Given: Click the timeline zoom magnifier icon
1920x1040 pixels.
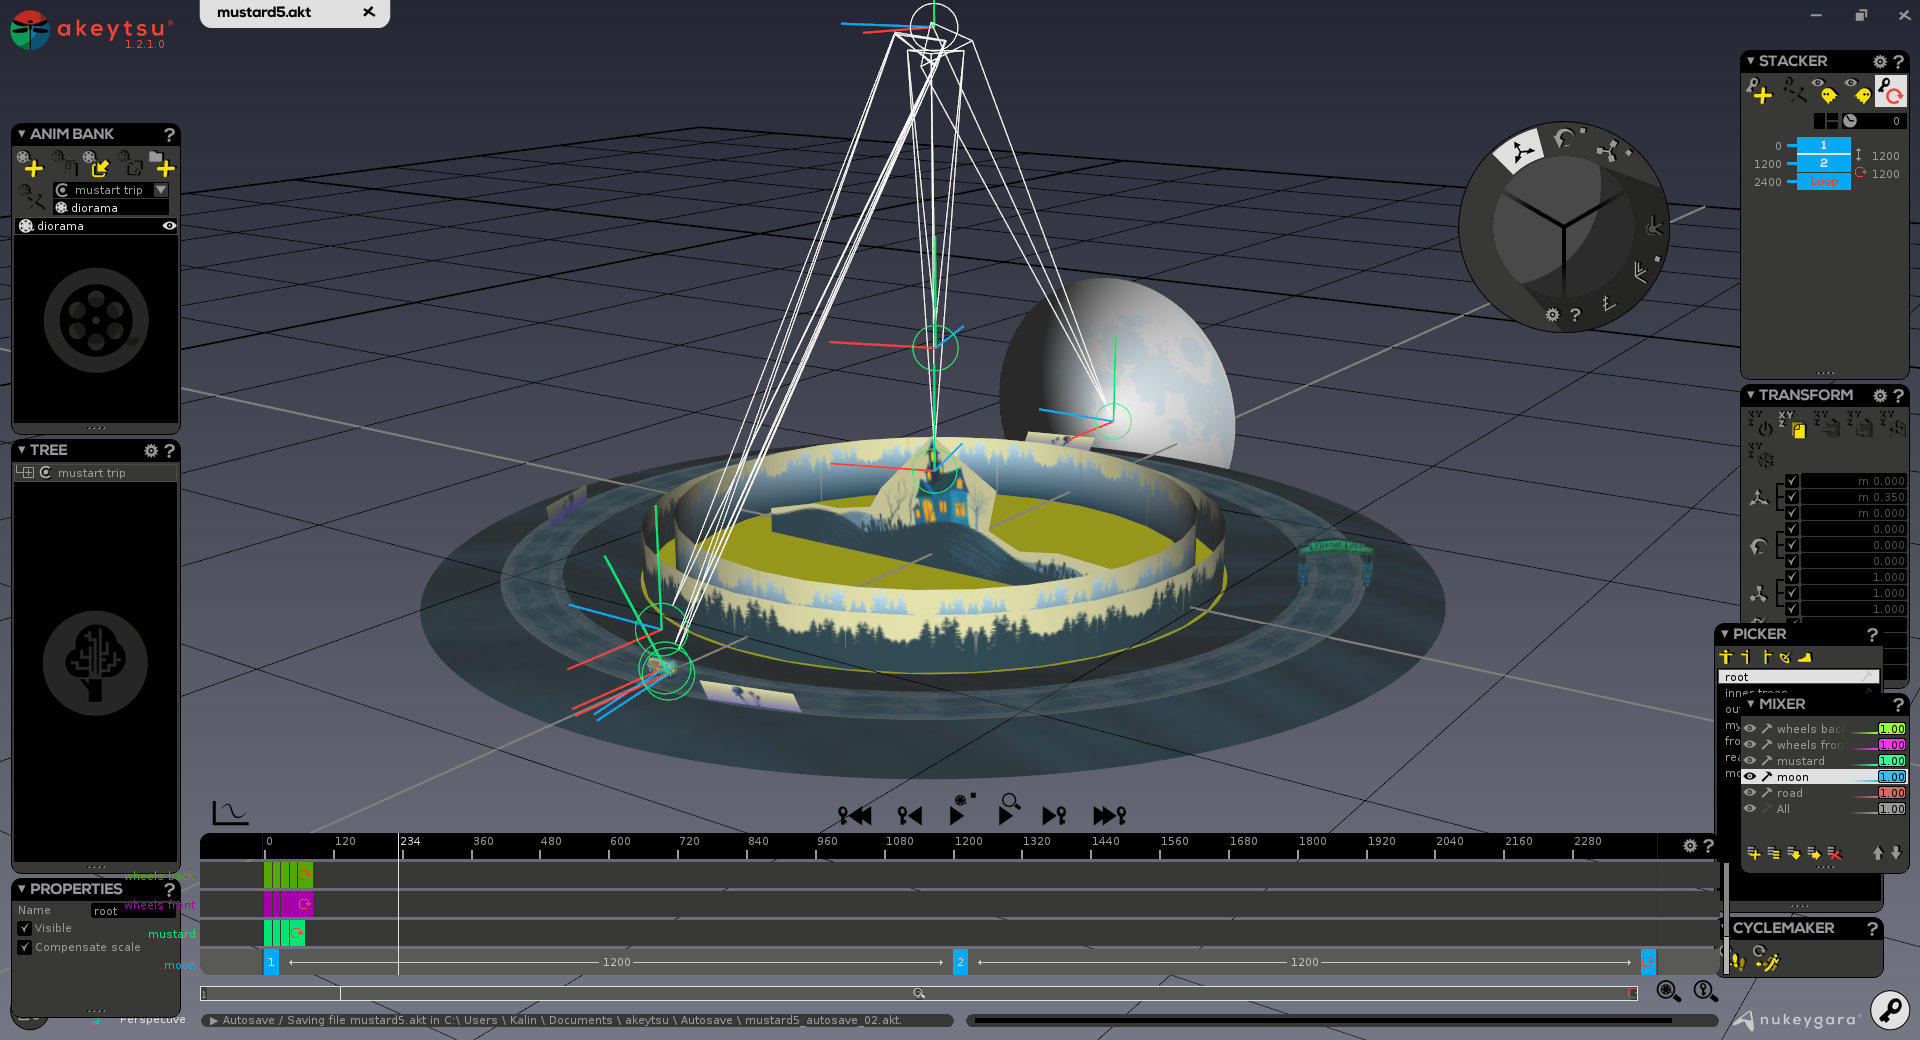Looking at the screenshot, I should point(1667,991).
